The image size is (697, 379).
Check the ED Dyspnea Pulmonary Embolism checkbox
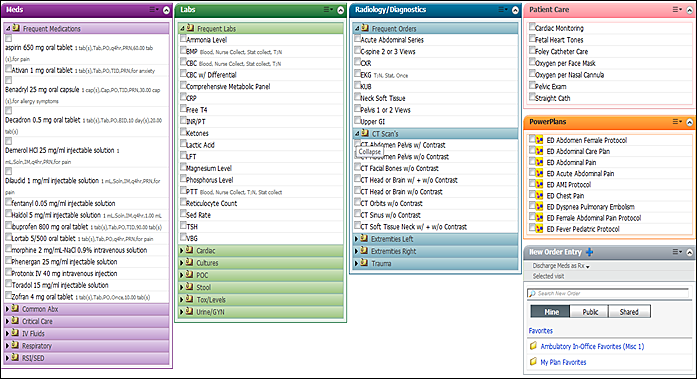pyautogui.click(x=532, y=206)
